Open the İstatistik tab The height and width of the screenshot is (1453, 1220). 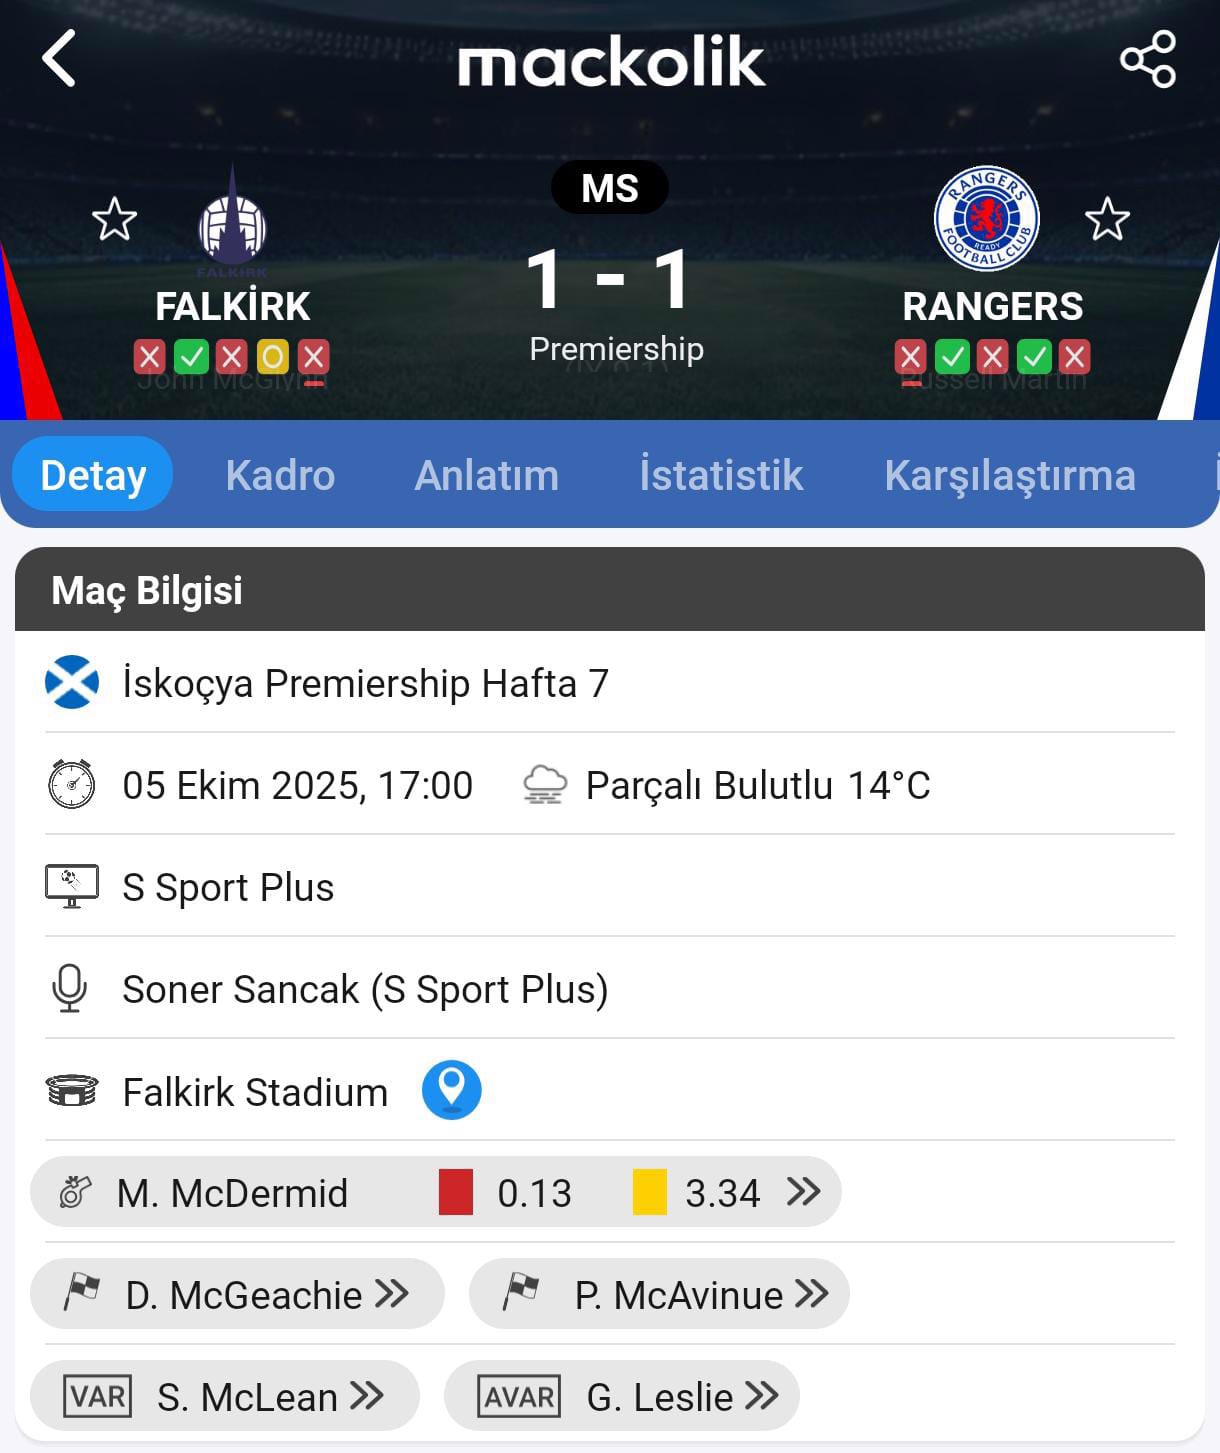(x=721, y=475)
